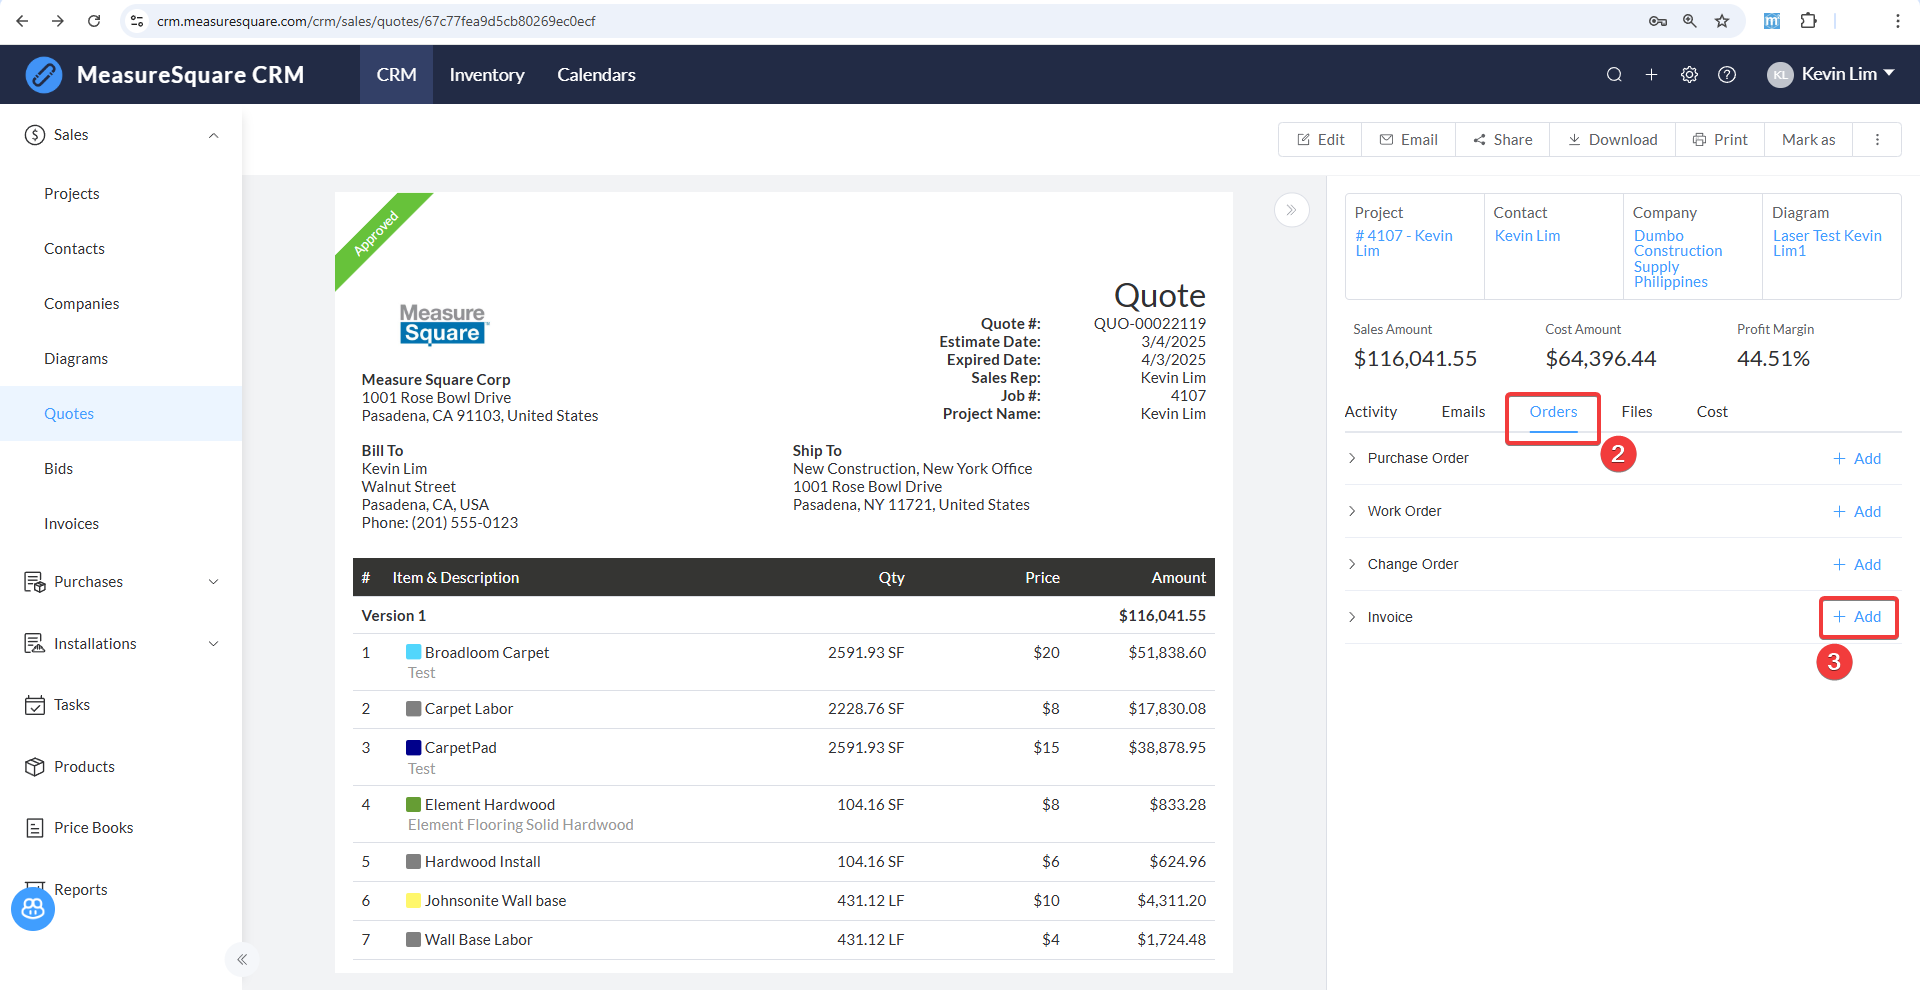This screenshot has width=1920, height=990.
Task: Expand the Installations section chevron
Action: [x=213, y=644]
